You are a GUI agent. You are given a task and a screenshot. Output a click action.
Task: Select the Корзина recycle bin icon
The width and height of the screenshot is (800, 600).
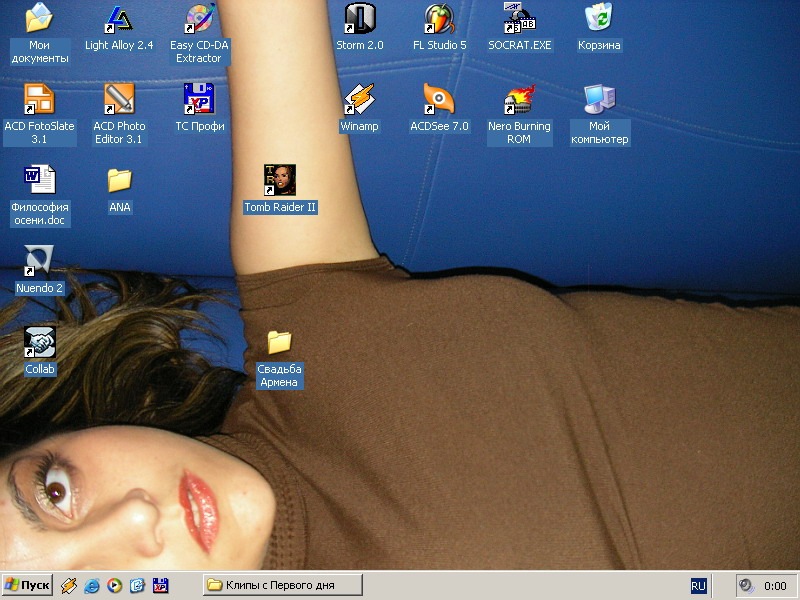click(599, 19)
